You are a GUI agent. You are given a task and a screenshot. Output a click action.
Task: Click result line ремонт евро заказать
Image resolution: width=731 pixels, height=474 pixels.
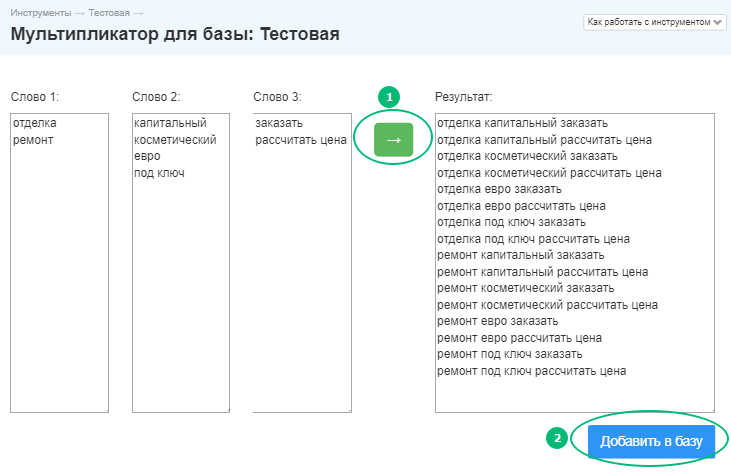point(498,322)
